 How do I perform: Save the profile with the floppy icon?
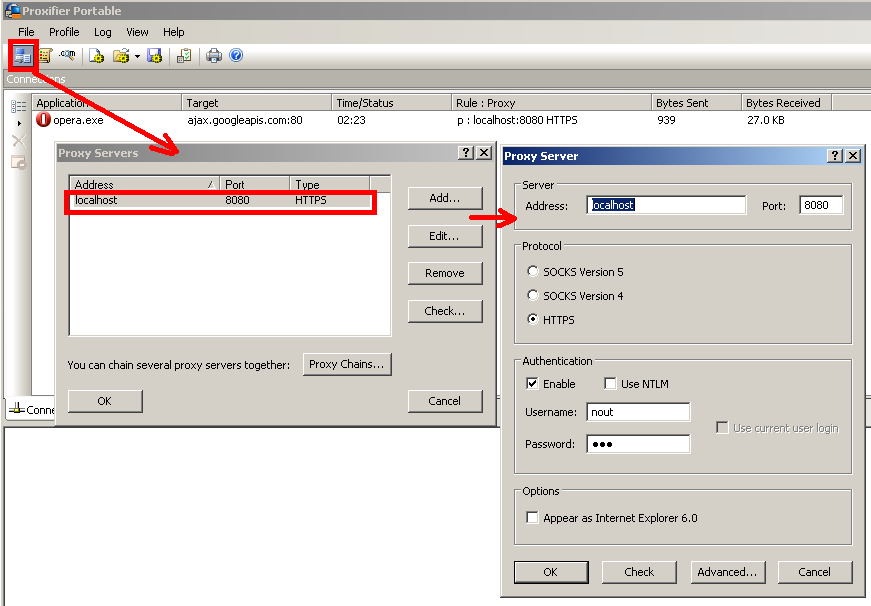click(x=154, y=56)
